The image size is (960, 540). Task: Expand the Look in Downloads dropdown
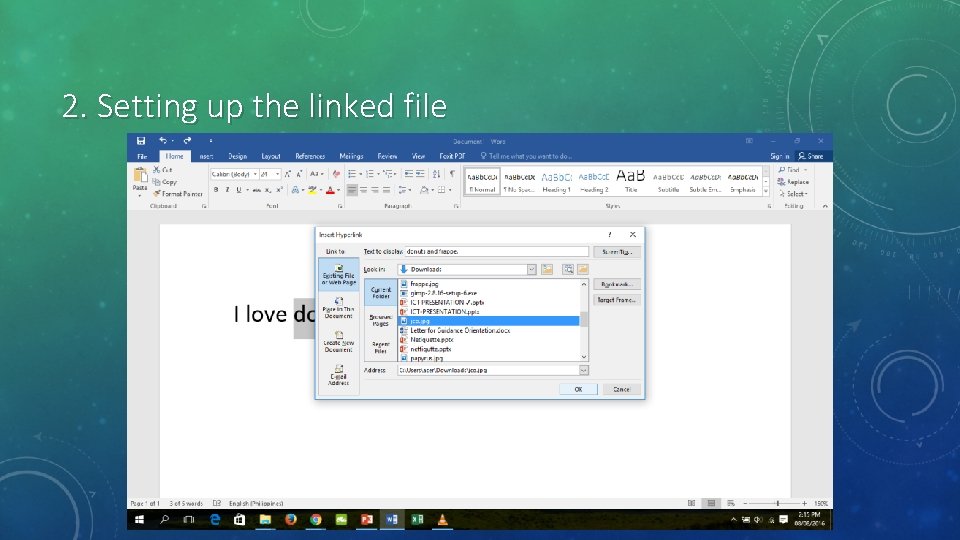click(531, 269)
